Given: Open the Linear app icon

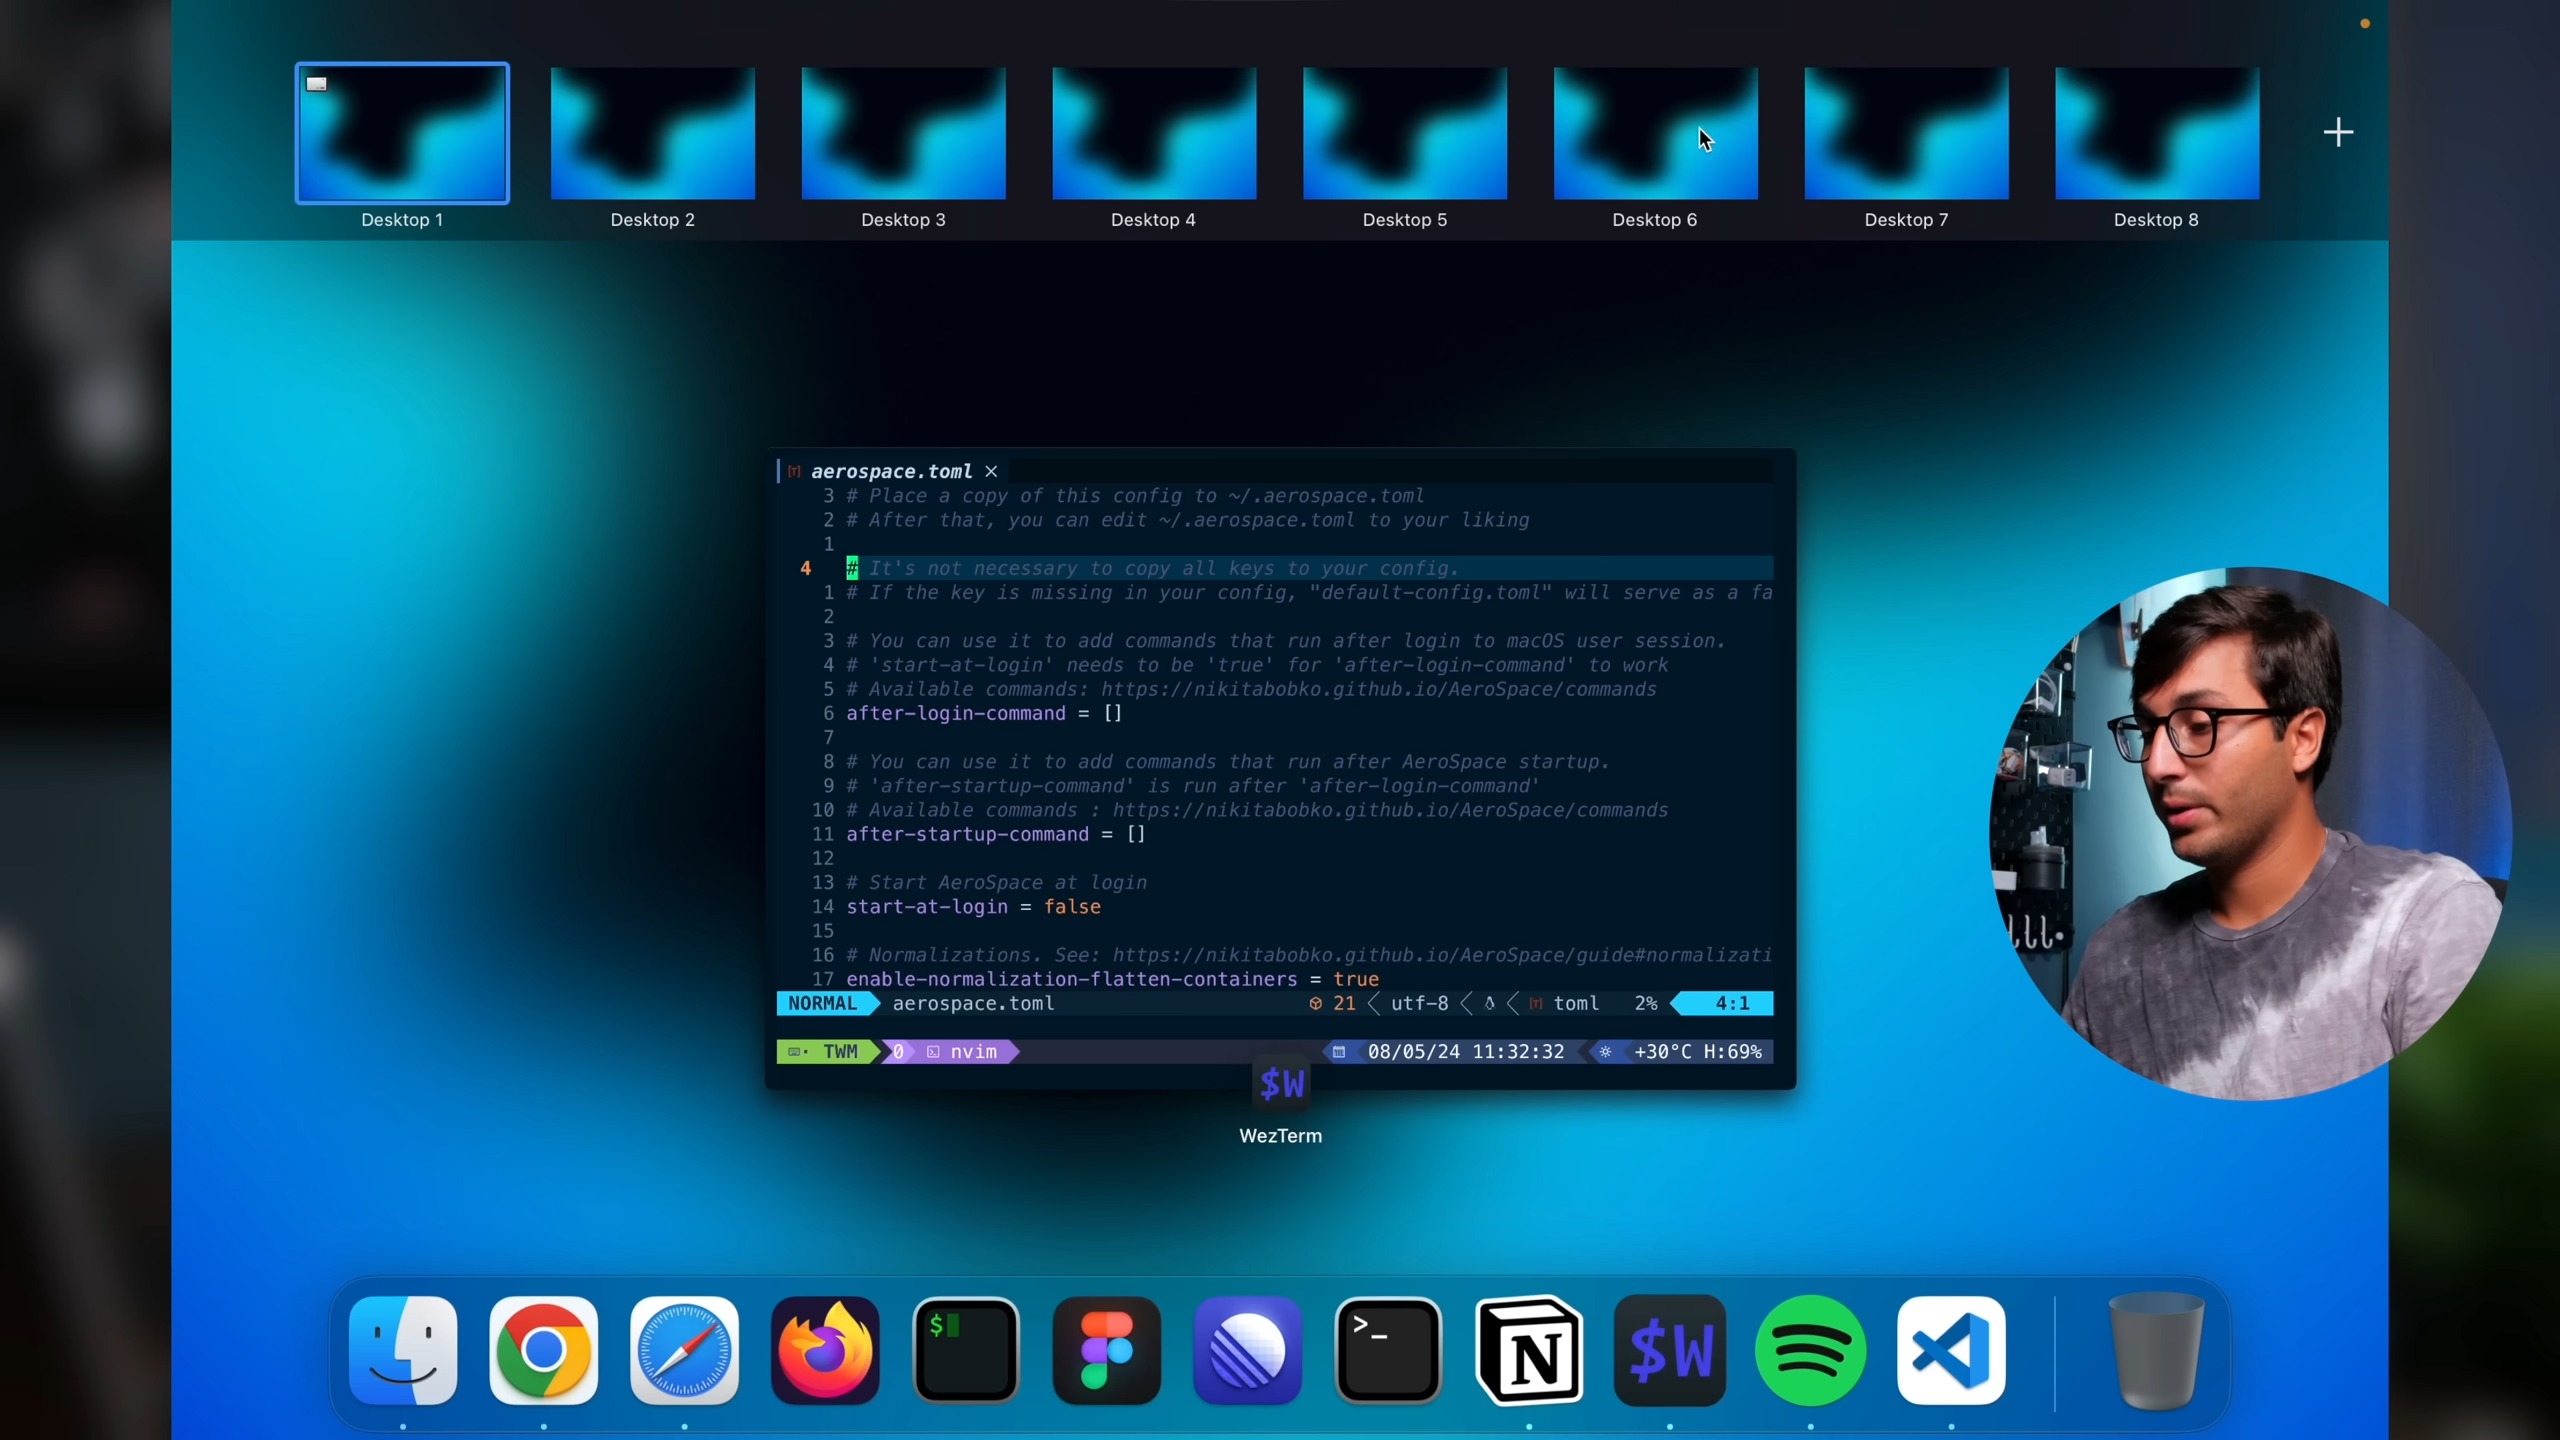Looking at the screenshot, I should (x=1247, y=1350).
